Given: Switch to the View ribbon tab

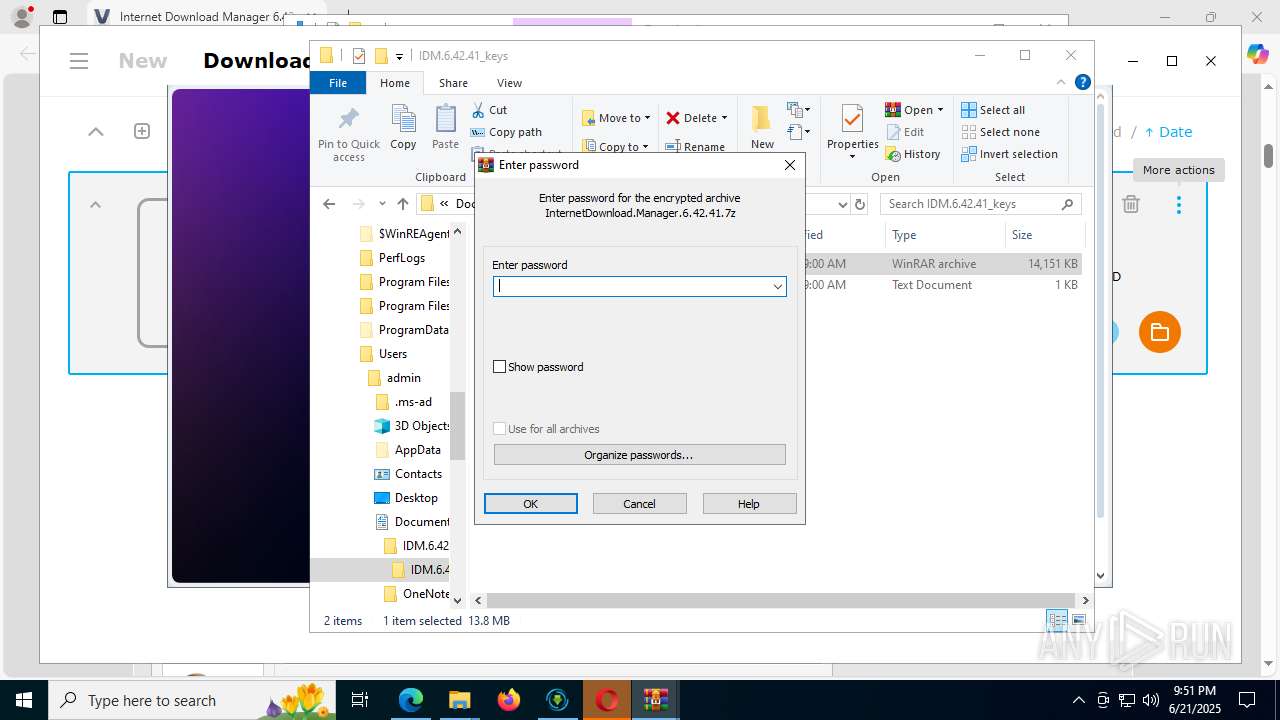Looking at the screenshot, I should click(x=509, y=83).
